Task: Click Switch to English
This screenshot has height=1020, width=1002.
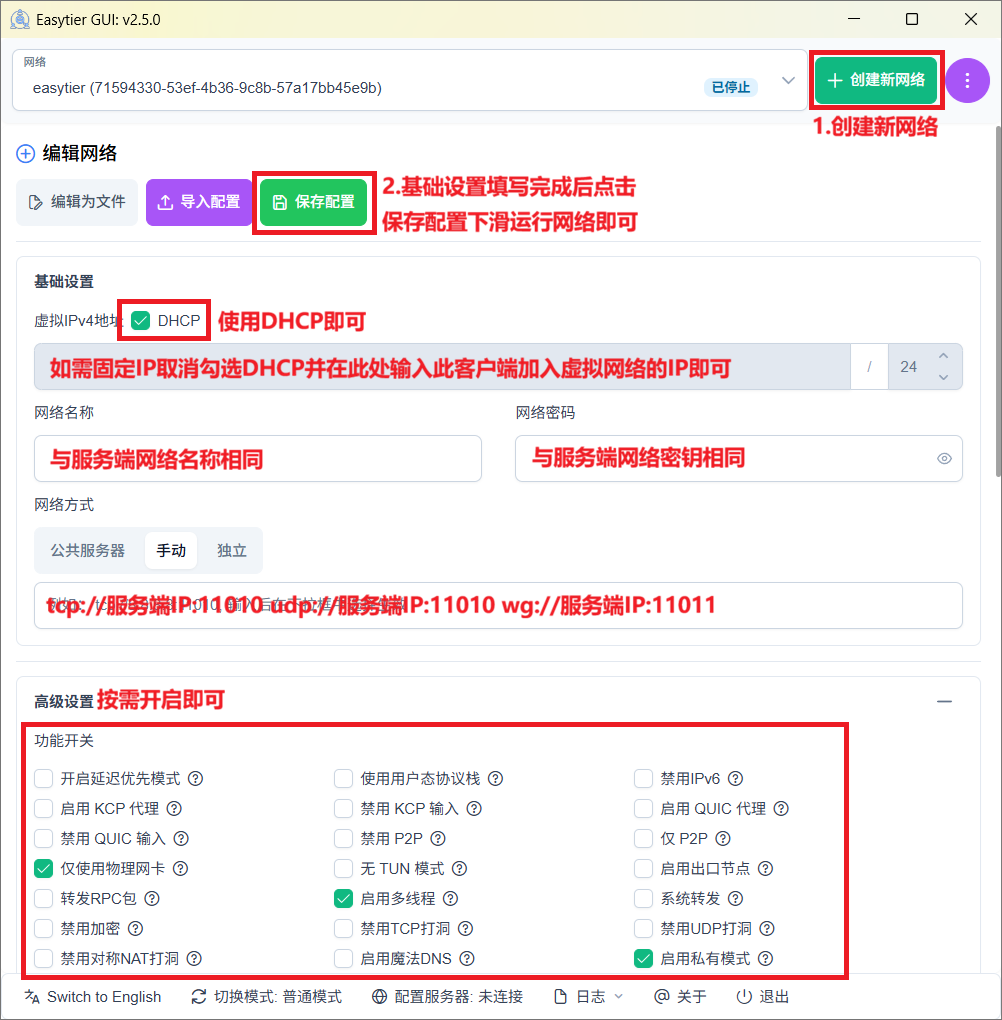Action: [92, 997]
